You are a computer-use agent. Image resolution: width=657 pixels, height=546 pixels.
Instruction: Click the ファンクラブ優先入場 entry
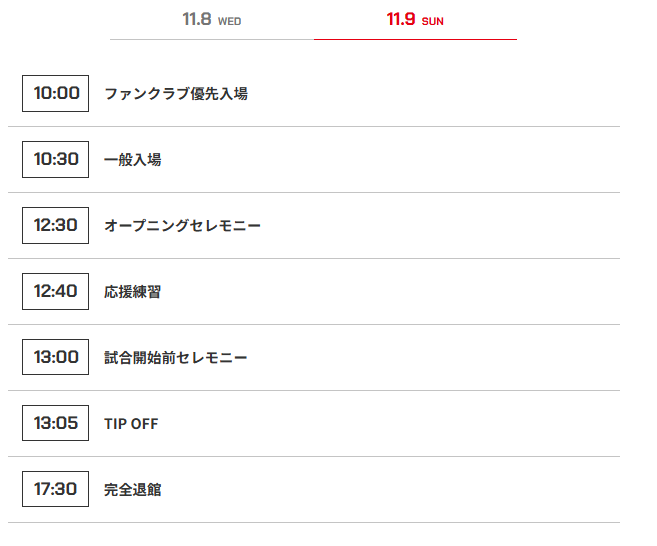pyautogui.click(x=175, y=94)
